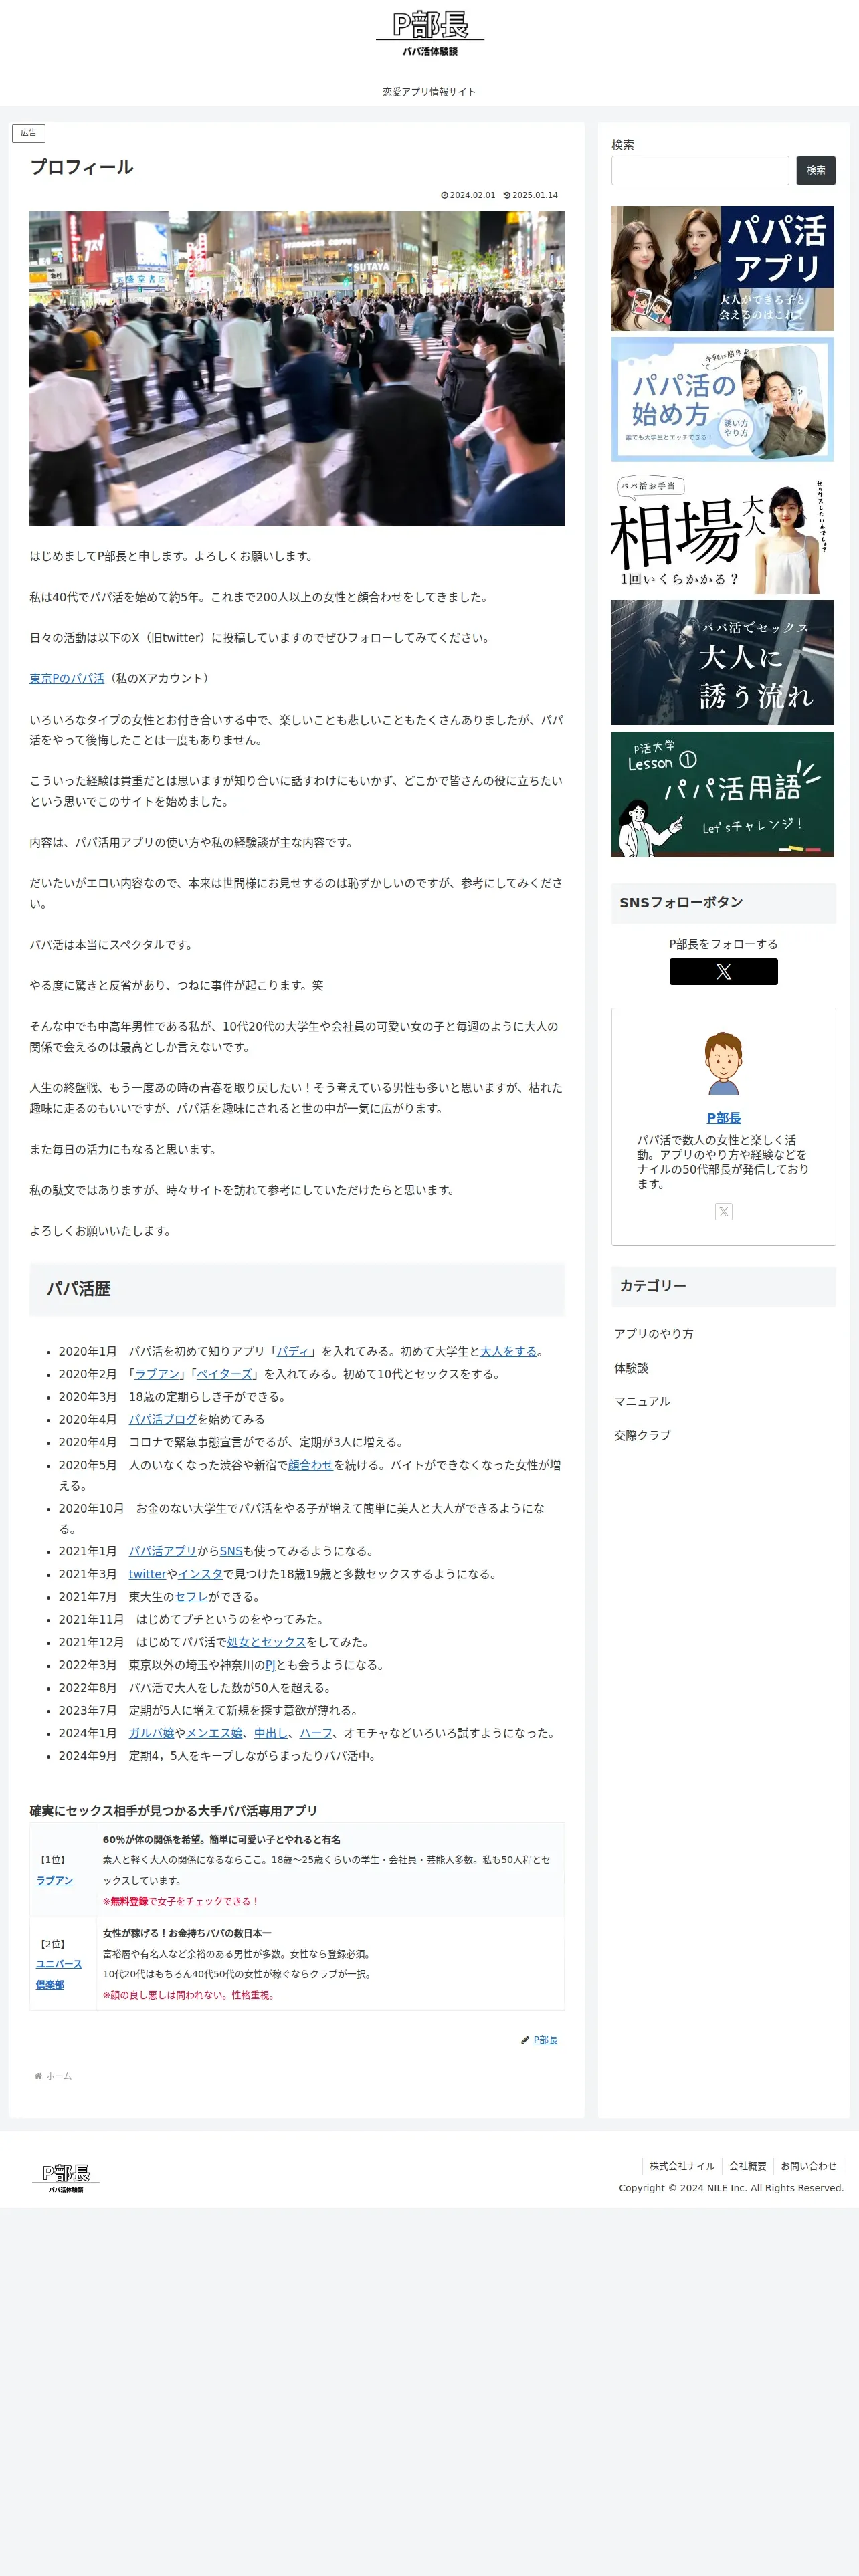Click the twitter link in 2021年3月 entry
The height and width of the screenshot is (2576, 859).
(x=147, y=1574)
